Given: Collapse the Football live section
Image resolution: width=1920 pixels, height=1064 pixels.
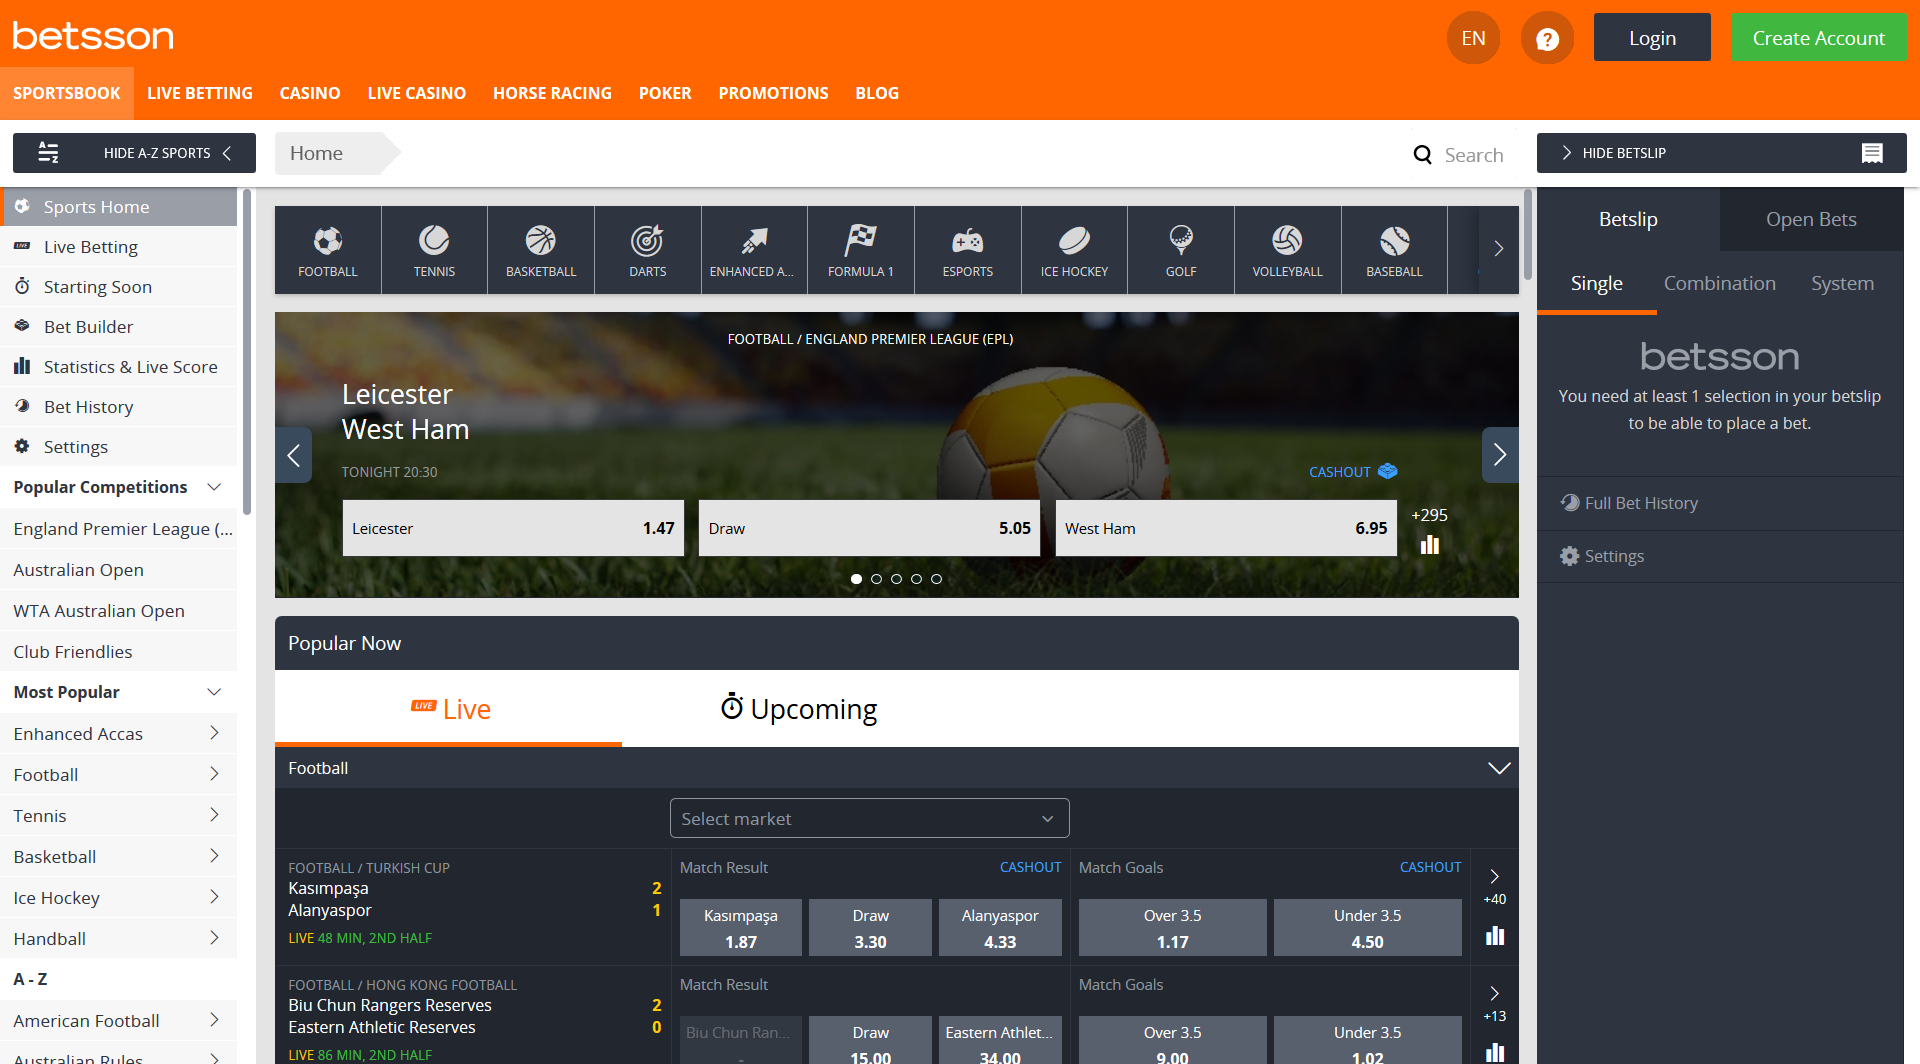Looking at the screenshot, I should click(1499, 768).
